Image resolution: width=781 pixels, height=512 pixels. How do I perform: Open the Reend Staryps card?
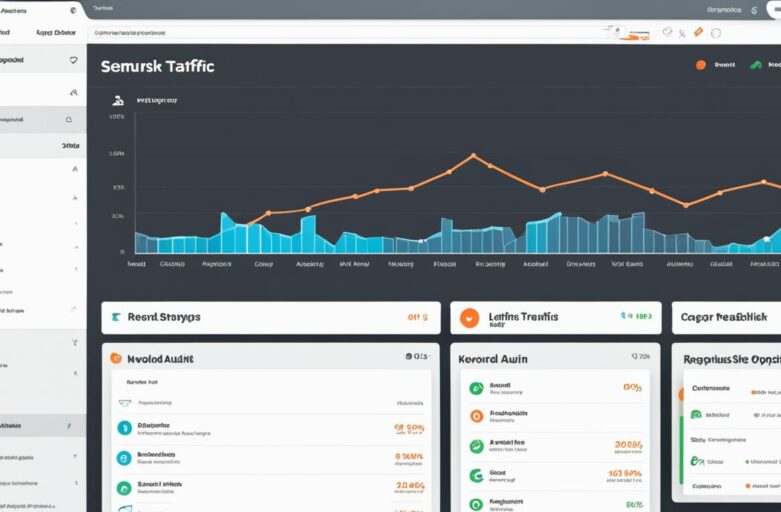coord(271,317)
